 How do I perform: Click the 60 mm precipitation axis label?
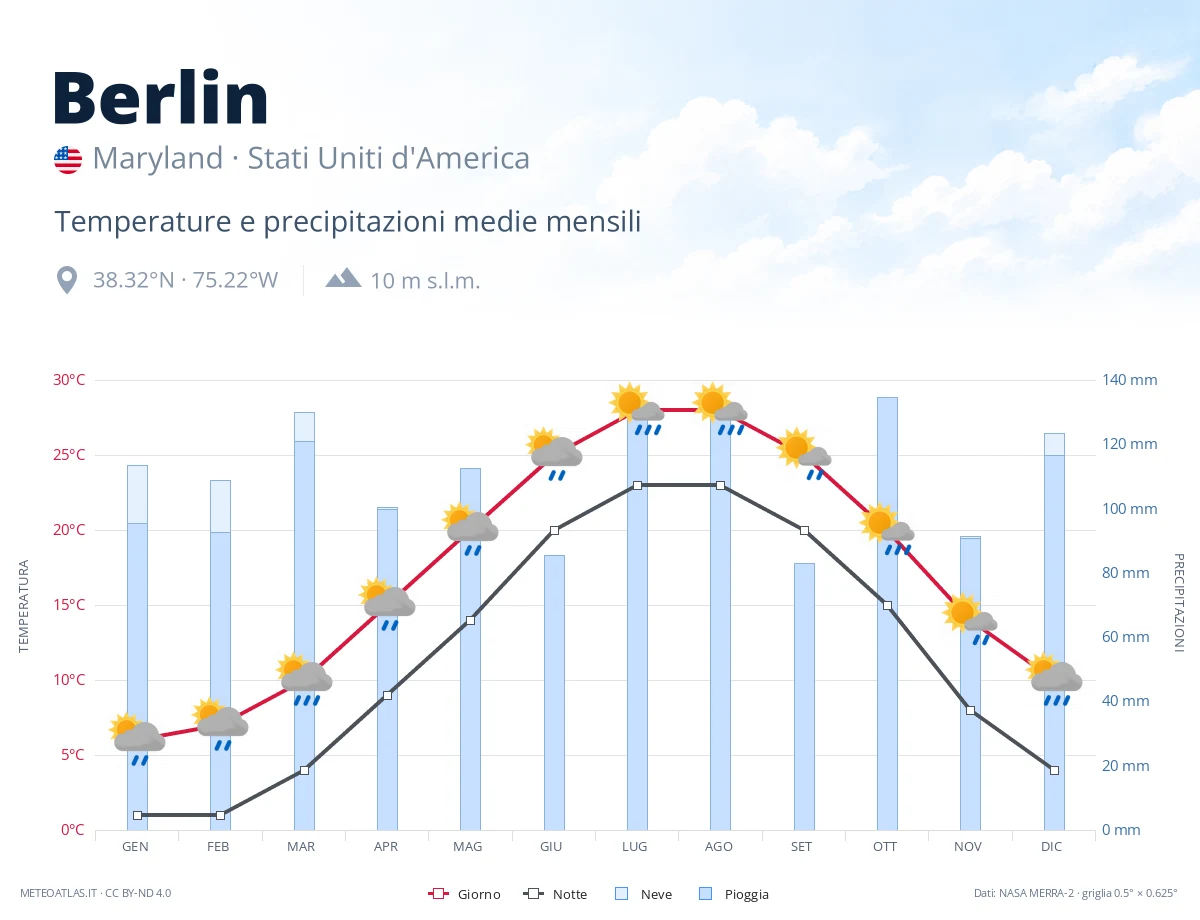coord(1126,637)
